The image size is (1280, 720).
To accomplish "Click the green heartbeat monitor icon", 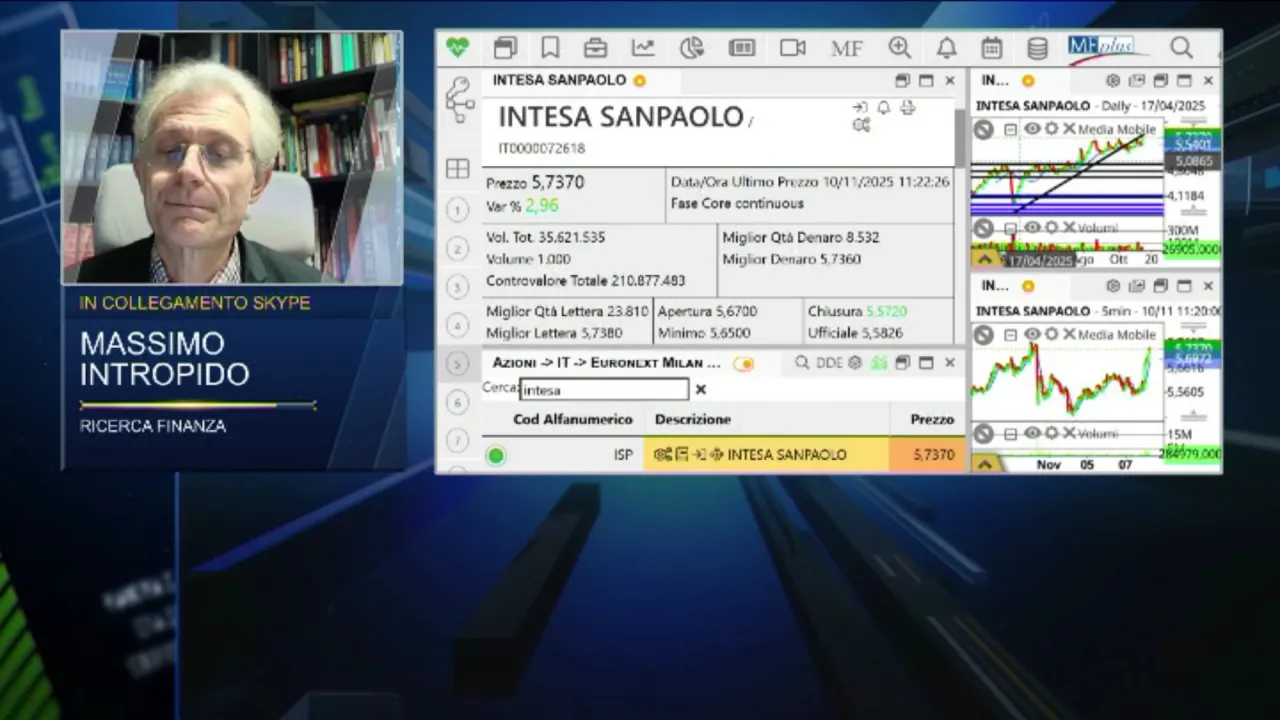I will (457, 47).
